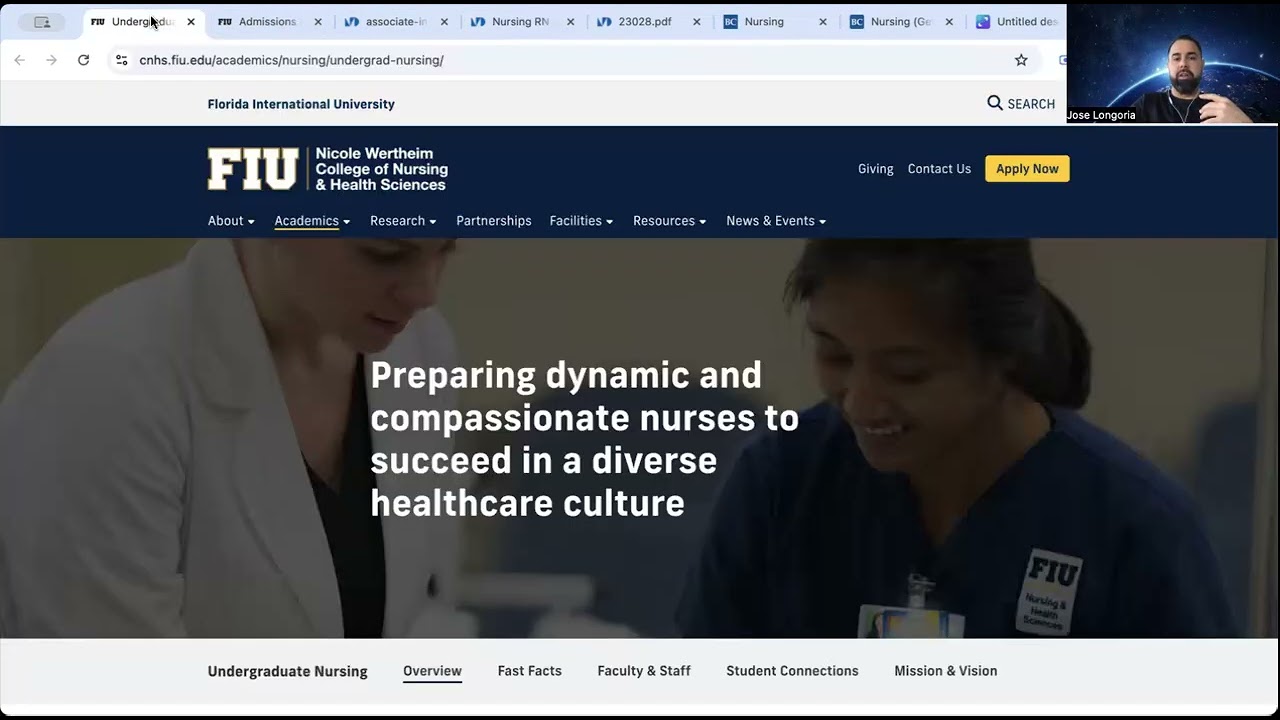Switch to the Untitled design tab
1280x720 pixels.
(x=1016, y=22)
